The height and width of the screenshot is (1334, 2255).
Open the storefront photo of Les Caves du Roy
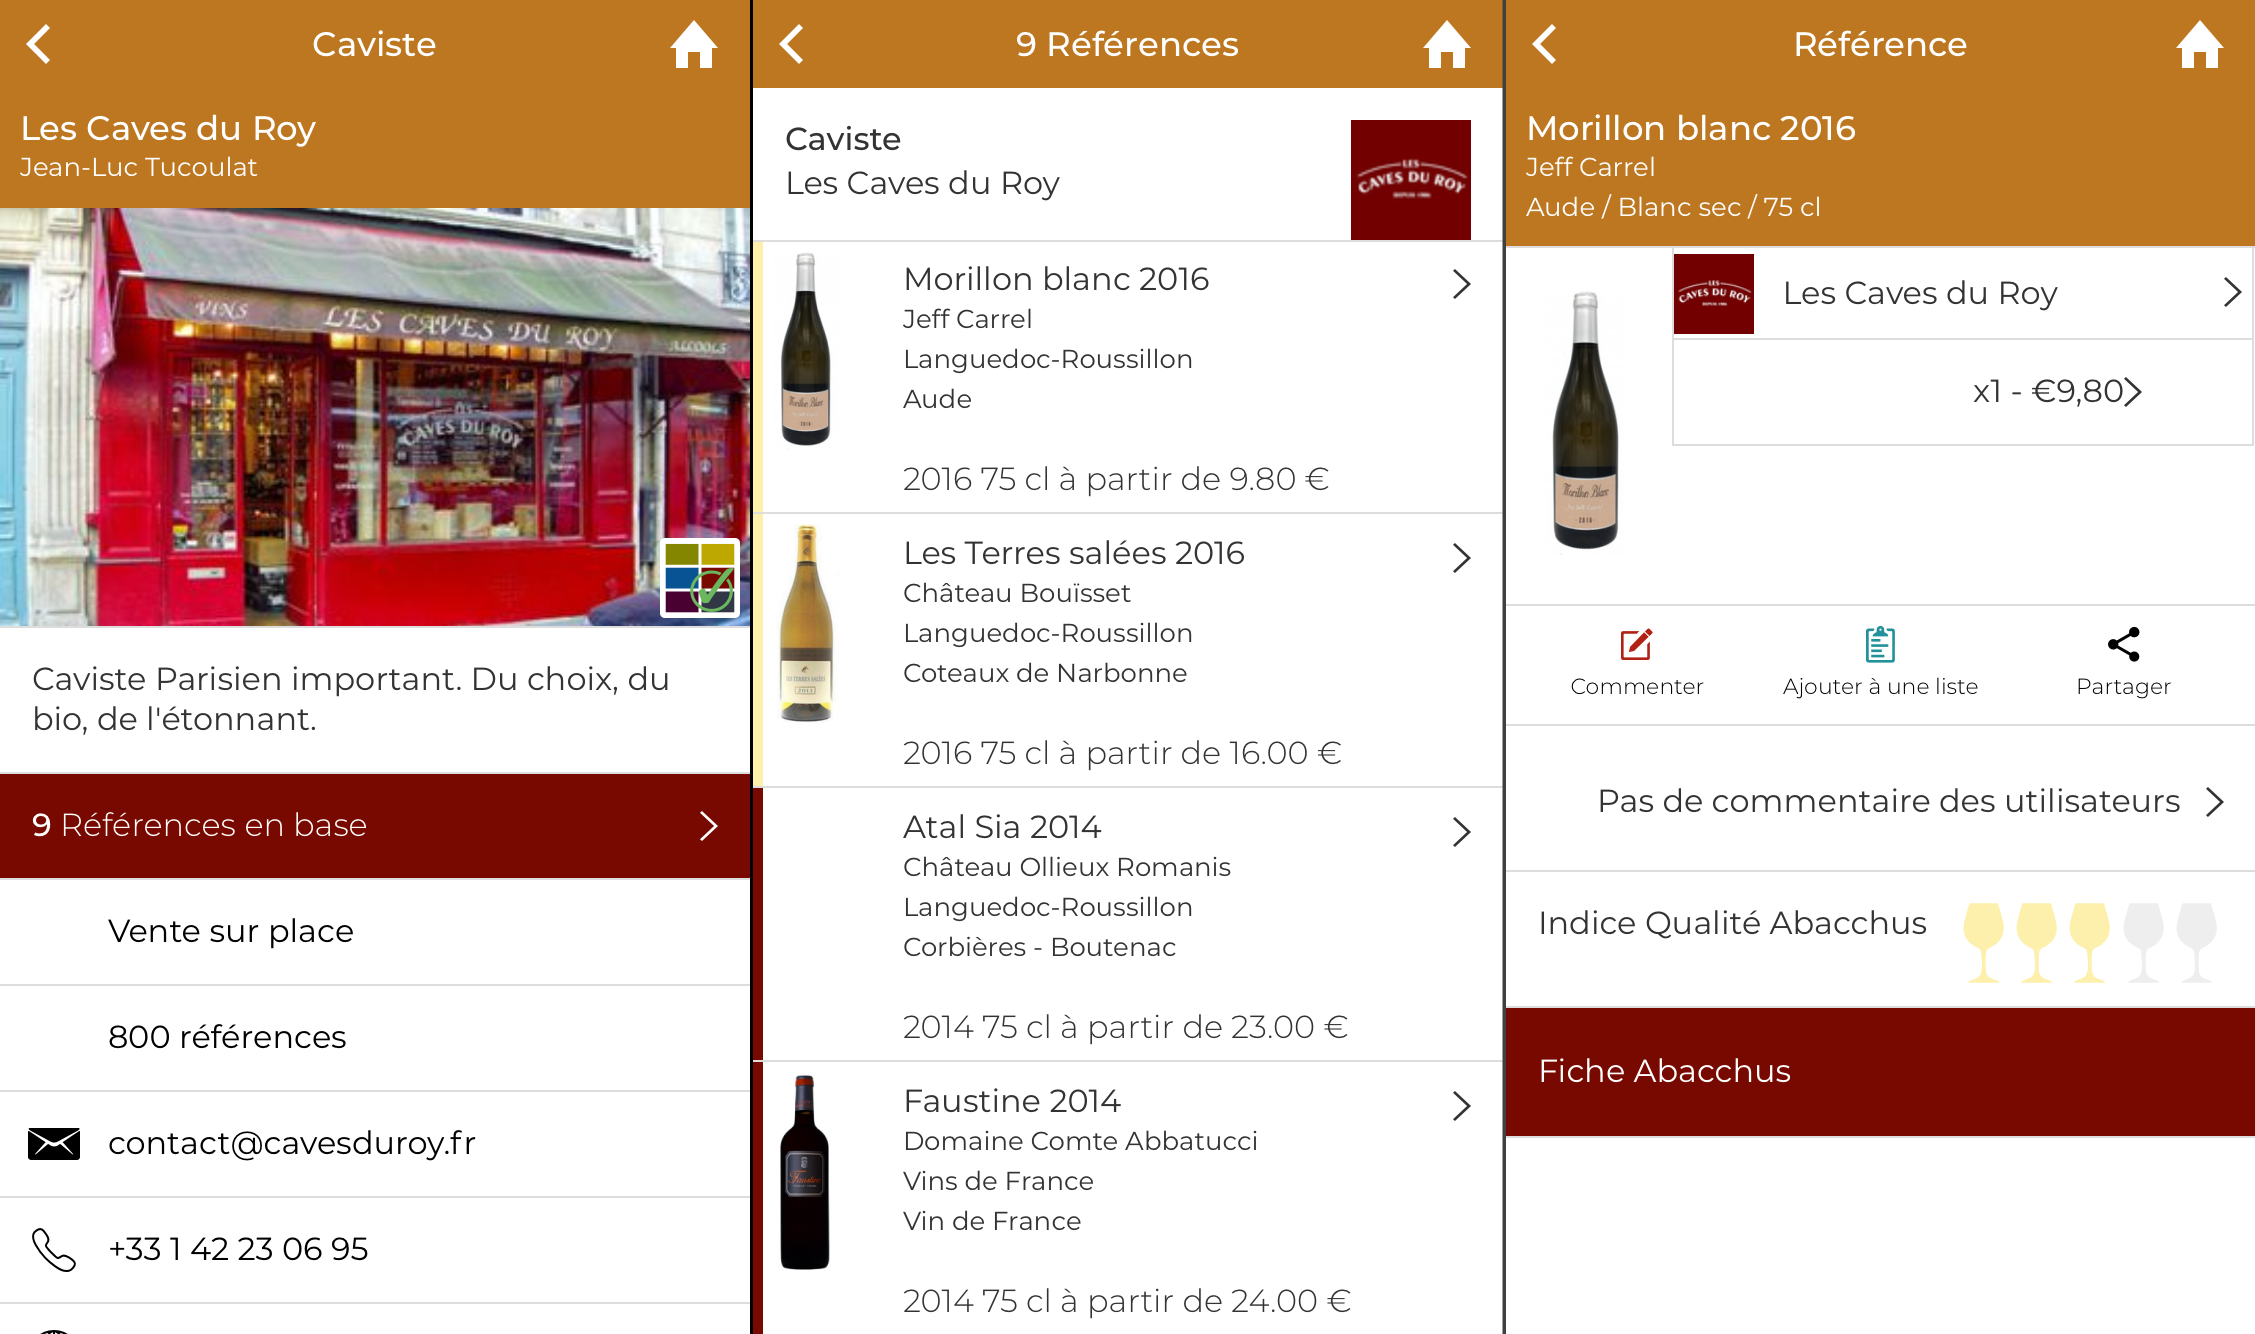pos(375,417)
